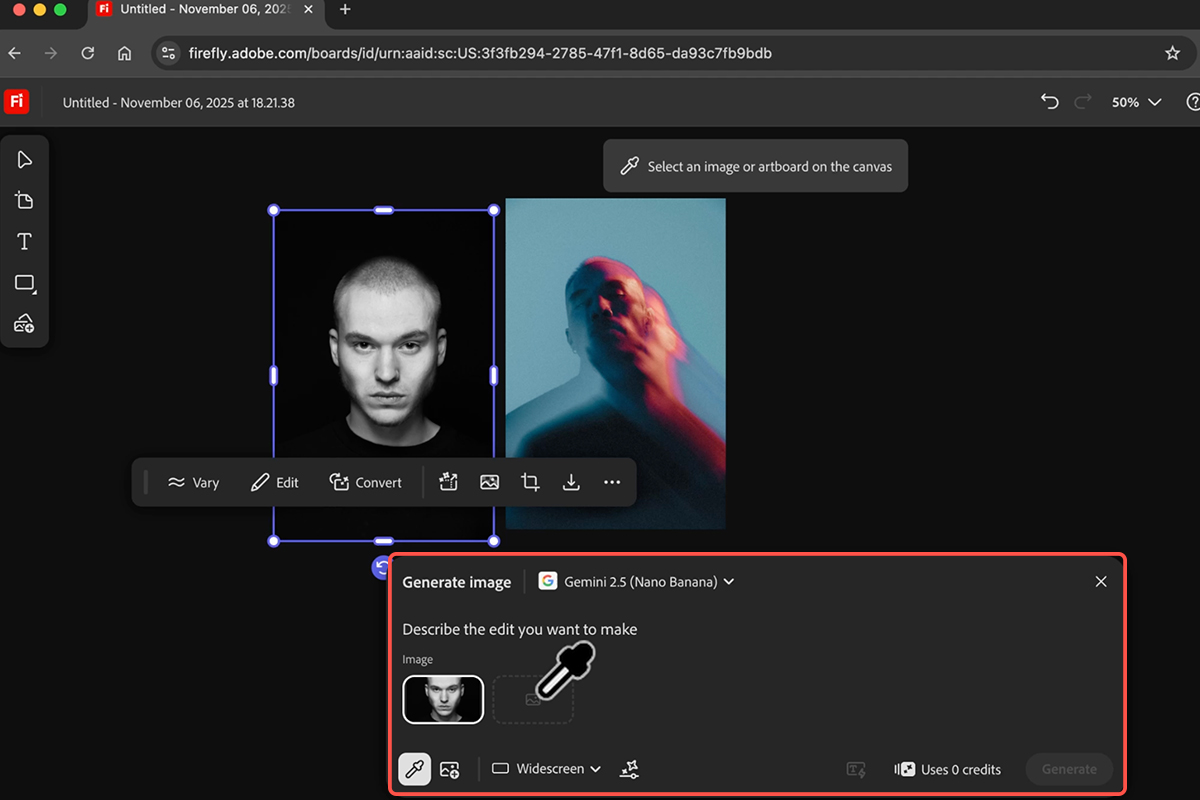The width and height of the screenshot is (1200, 800).
Task: Crop the selected portrait image
Action: click(x=530, y=482)
